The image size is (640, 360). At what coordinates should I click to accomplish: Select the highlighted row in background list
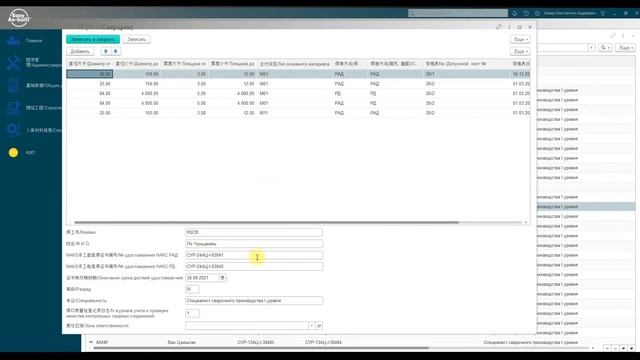(x=586, y=207)
